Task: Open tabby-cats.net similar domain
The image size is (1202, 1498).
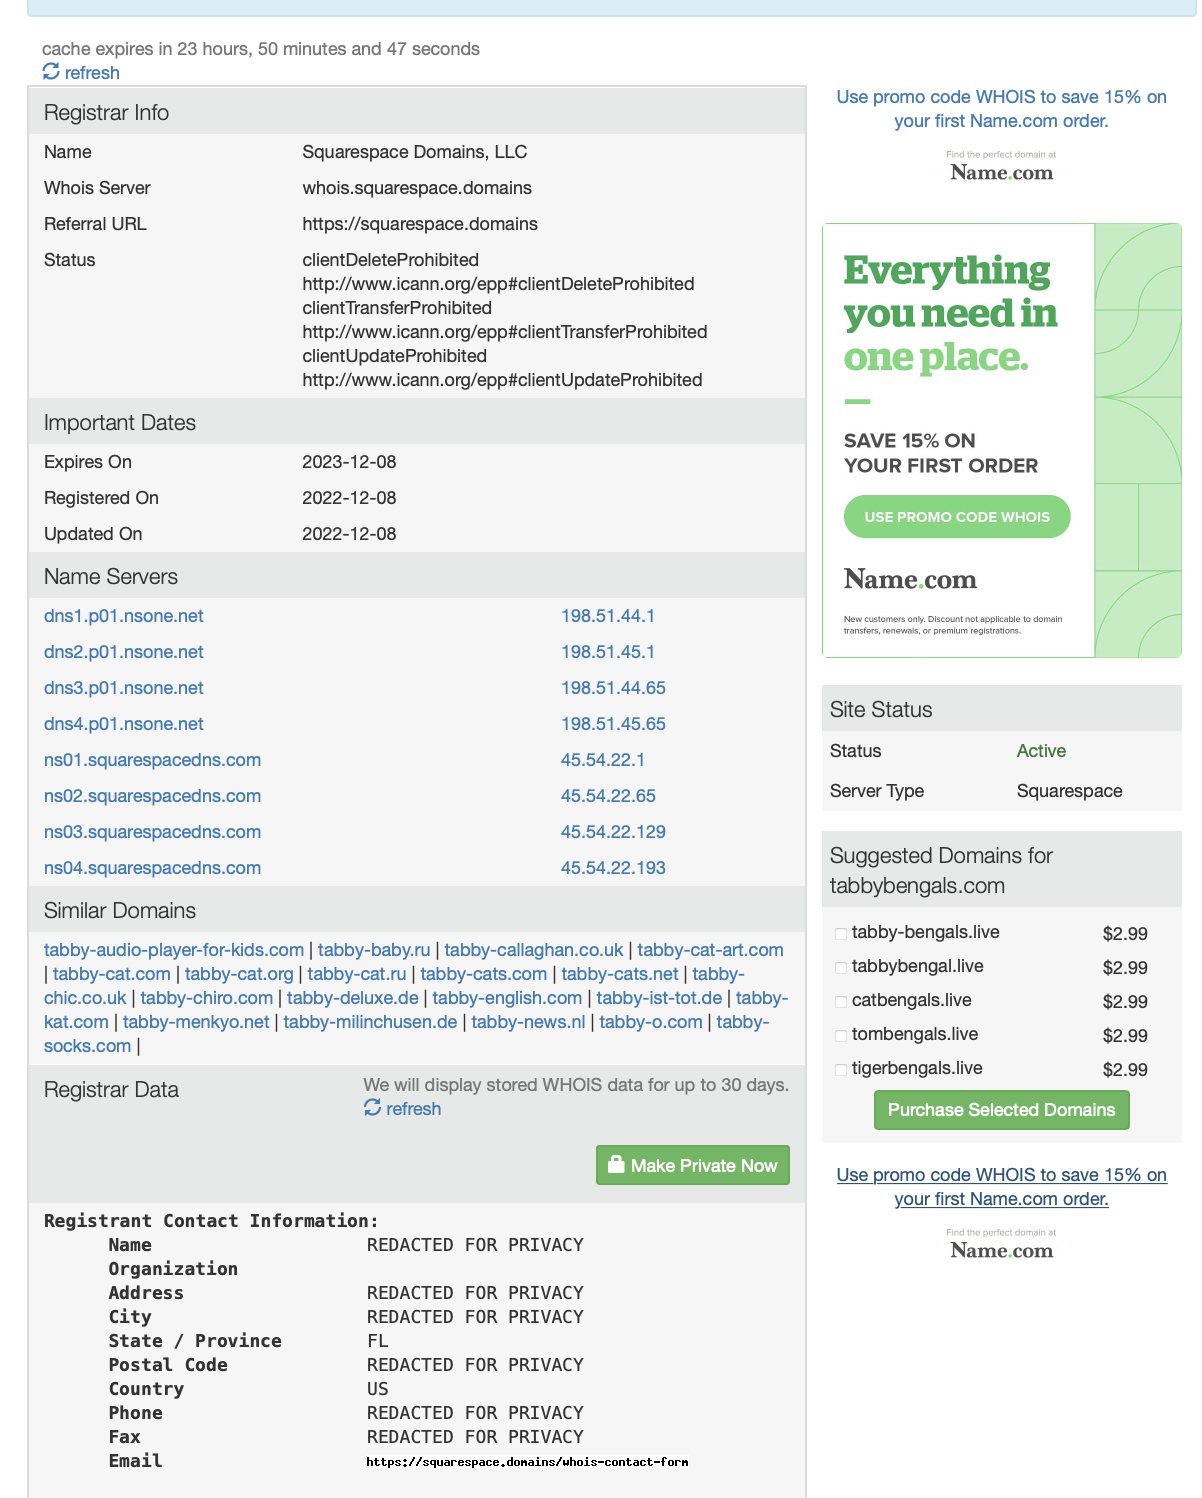Action: [x=620, y=974]
